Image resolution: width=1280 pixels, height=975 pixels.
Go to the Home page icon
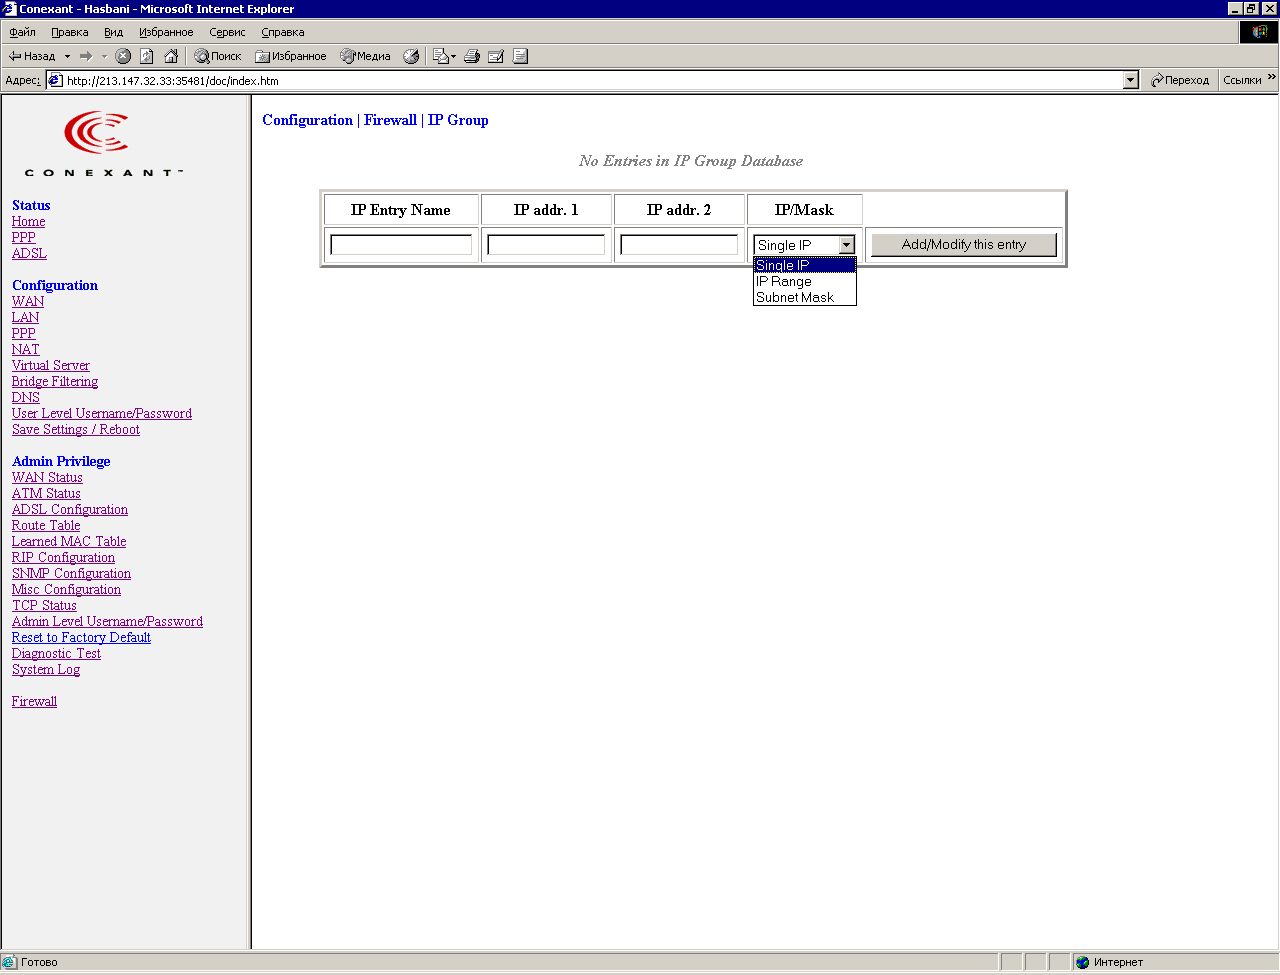171,56
